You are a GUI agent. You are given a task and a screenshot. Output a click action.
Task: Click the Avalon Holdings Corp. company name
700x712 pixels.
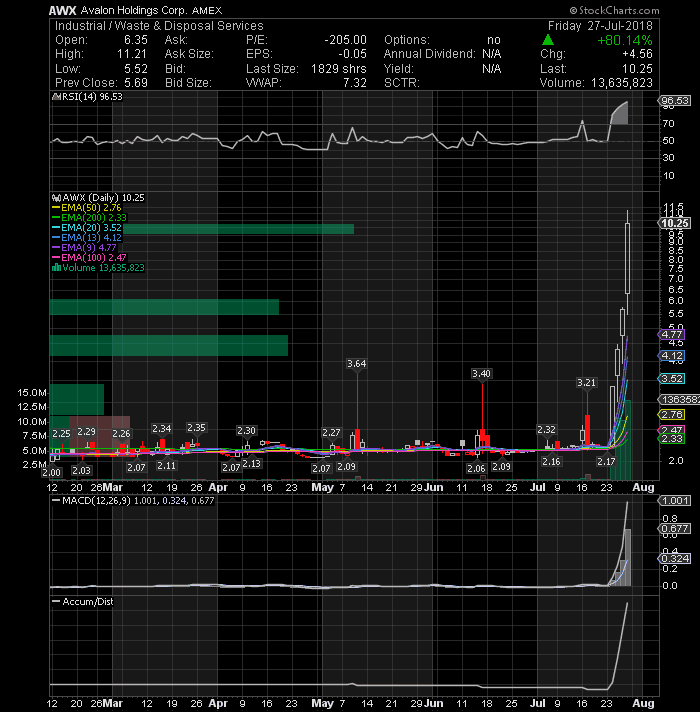[x=134, y=10]
